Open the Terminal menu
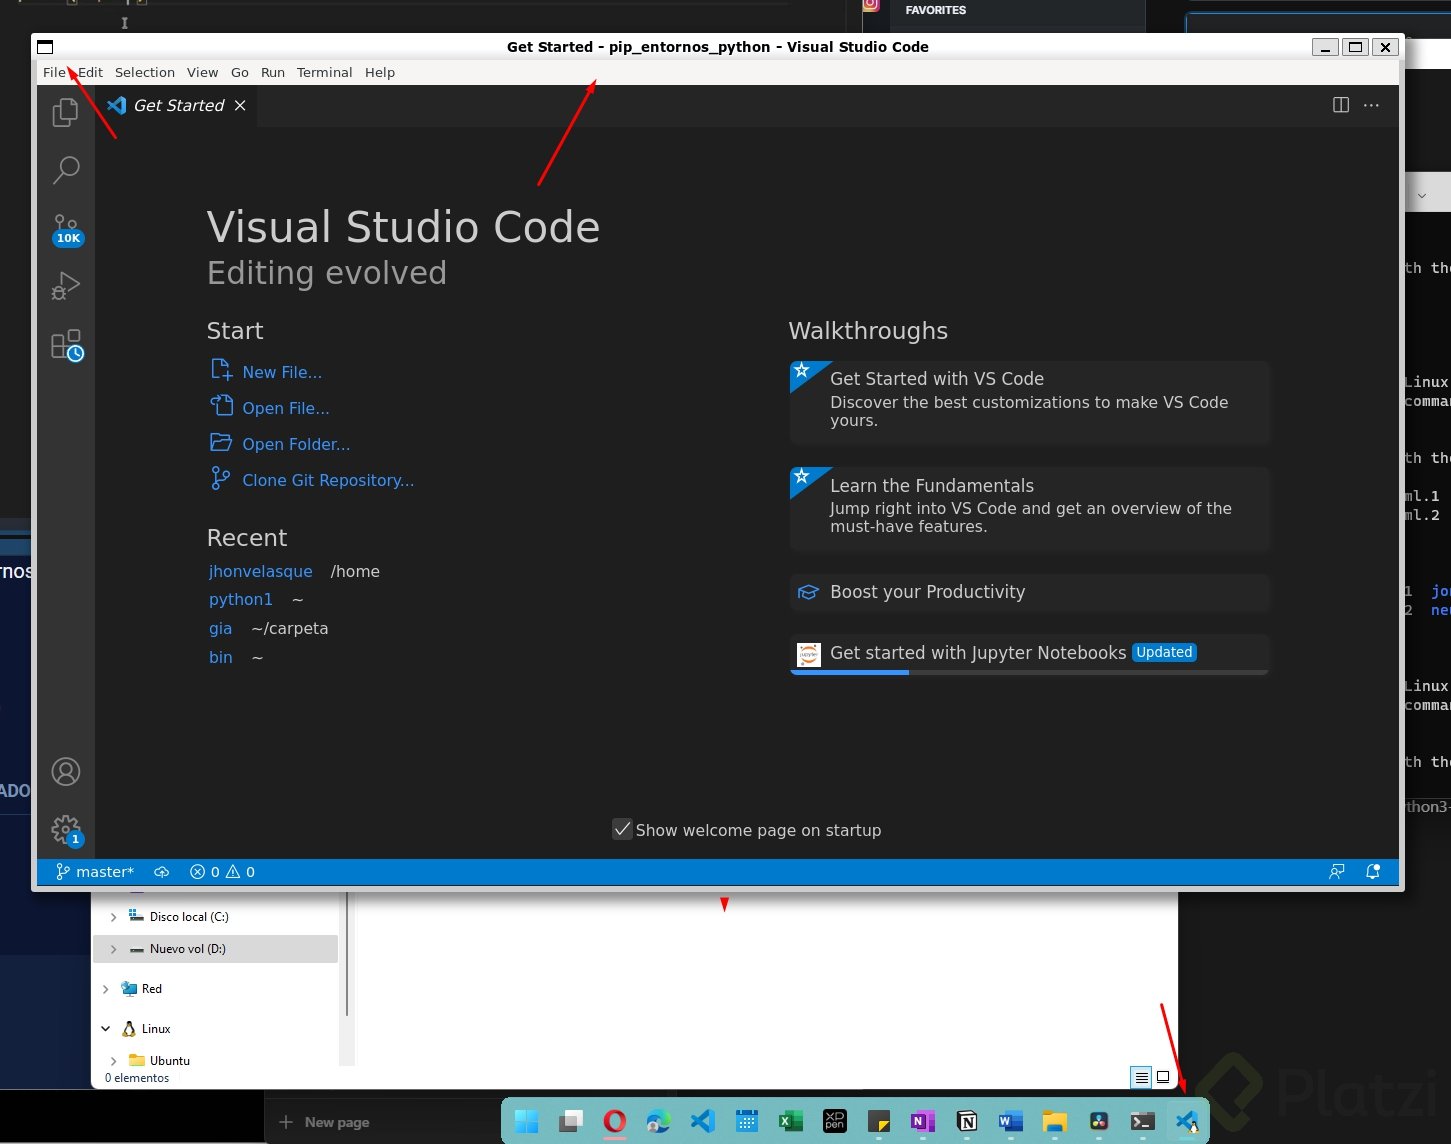Image resolution: width=1451 pixels, height=1144 pixels. [324, 72]
